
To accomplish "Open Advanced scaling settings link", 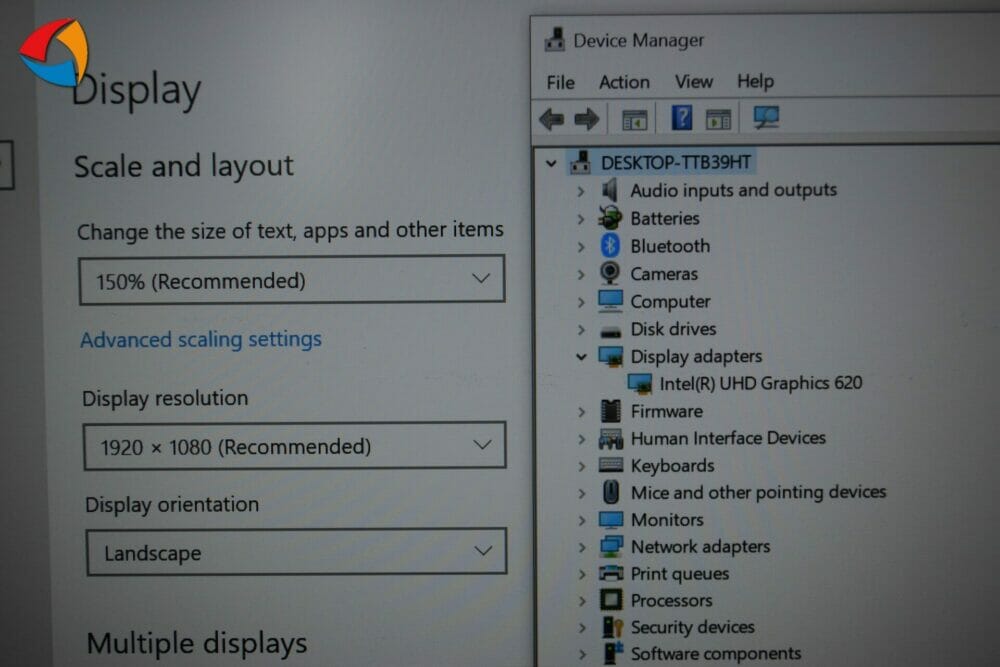I will click(201, 339).
